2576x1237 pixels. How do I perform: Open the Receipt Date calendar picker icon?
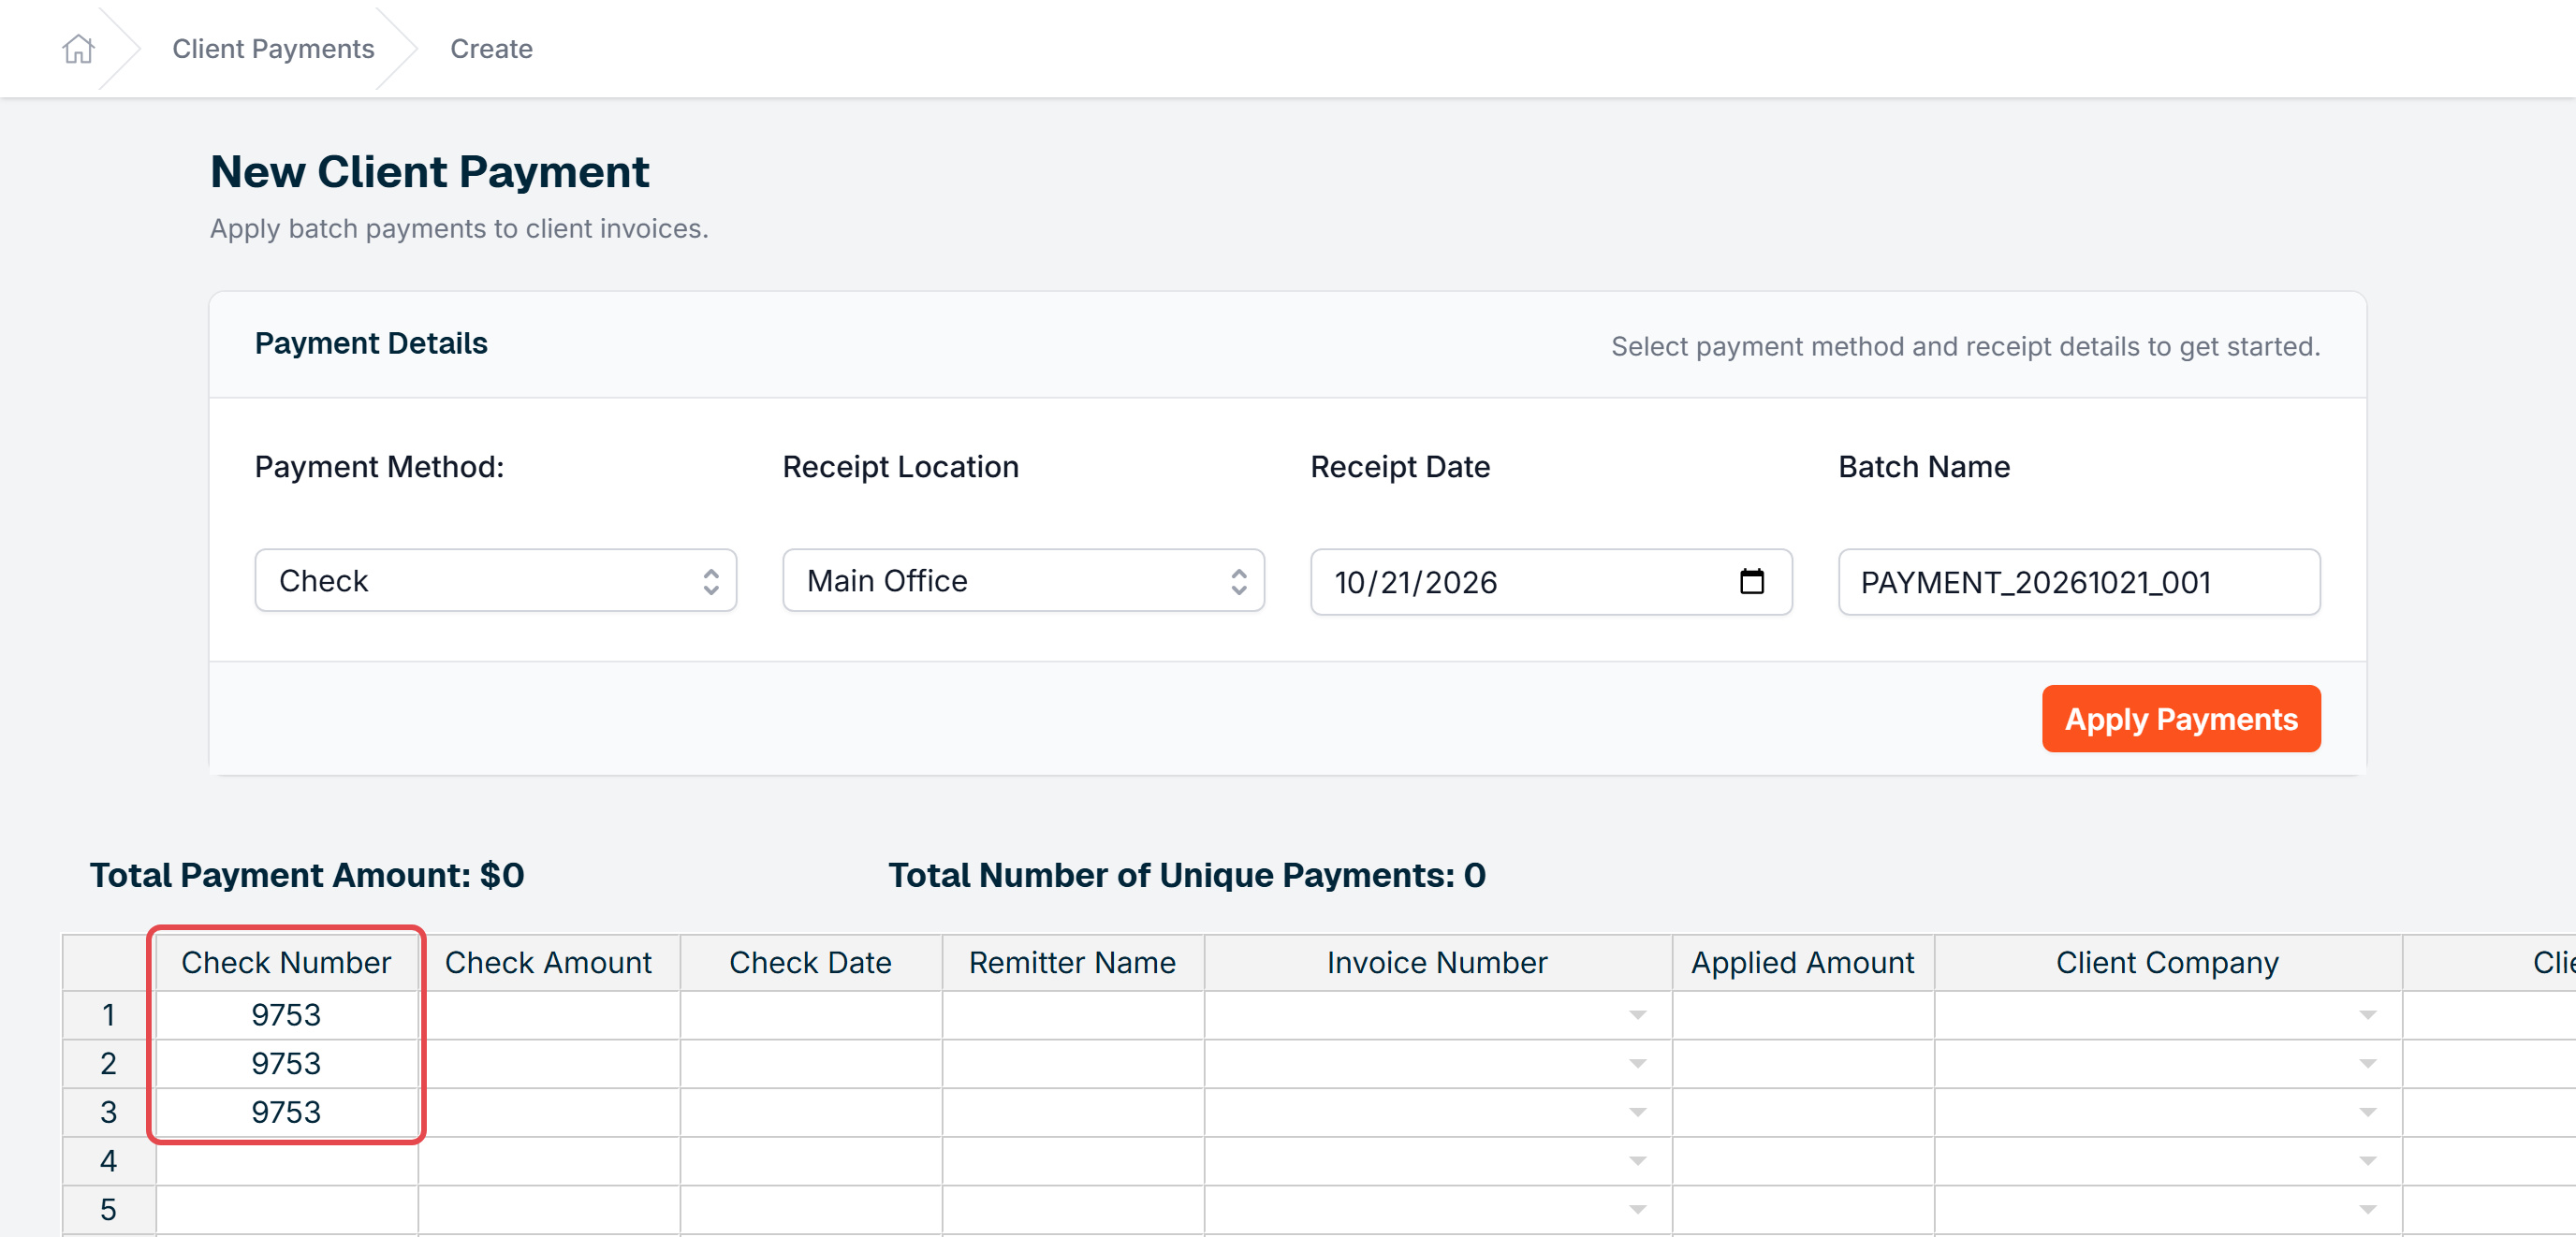1751,581
